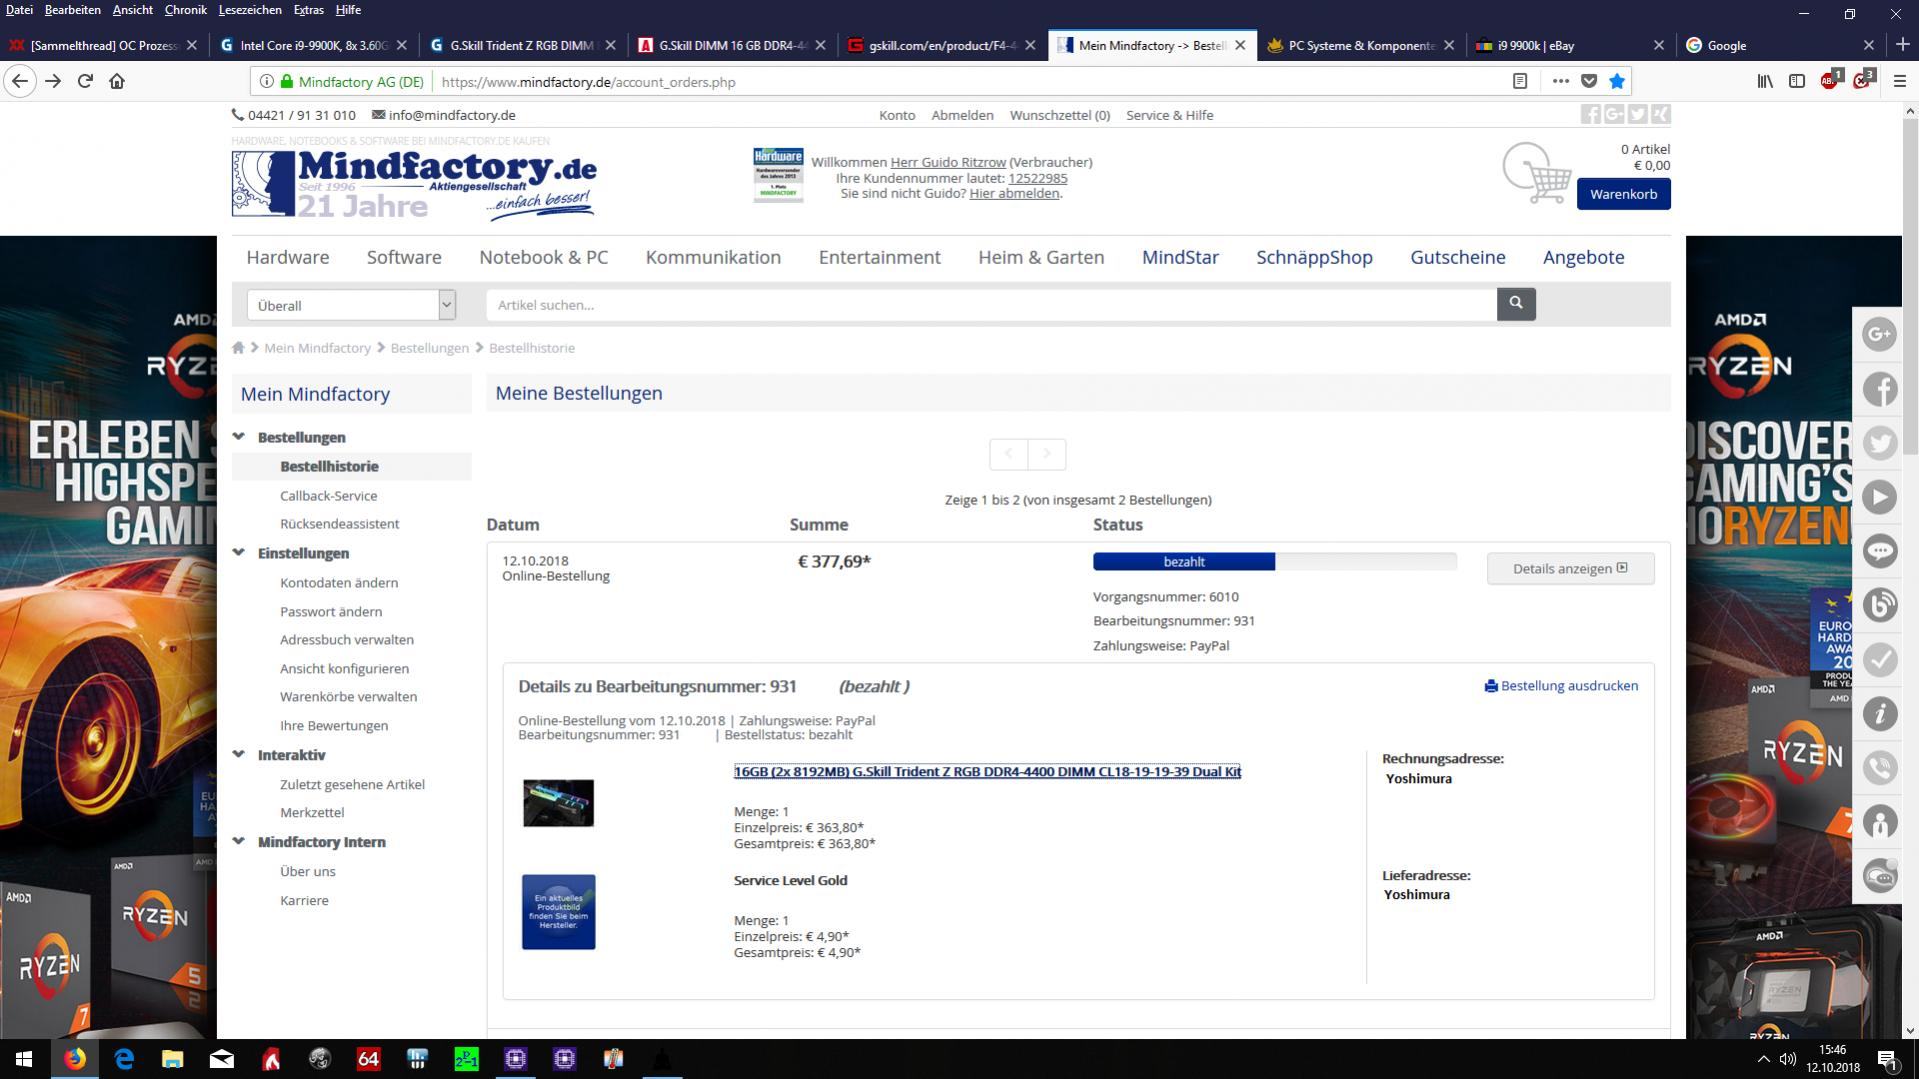
Task: Toggle the bookmark star icon
Action: click(1617, 81)
